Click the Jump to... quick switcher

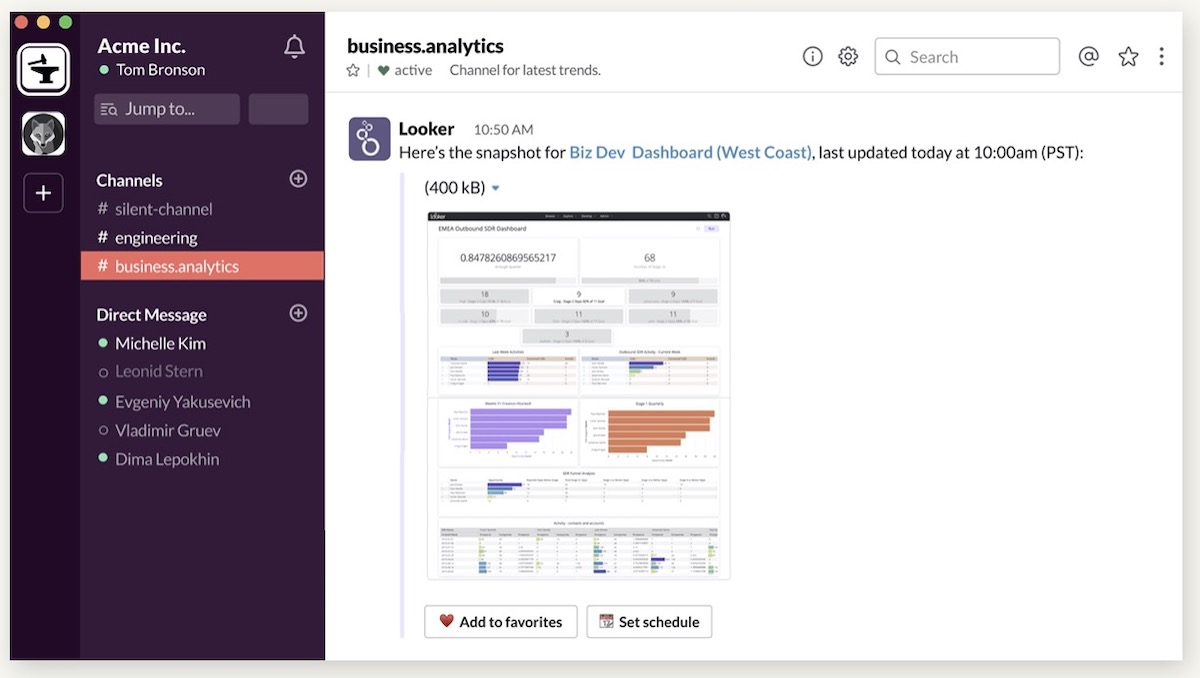[x=167, y=109]
